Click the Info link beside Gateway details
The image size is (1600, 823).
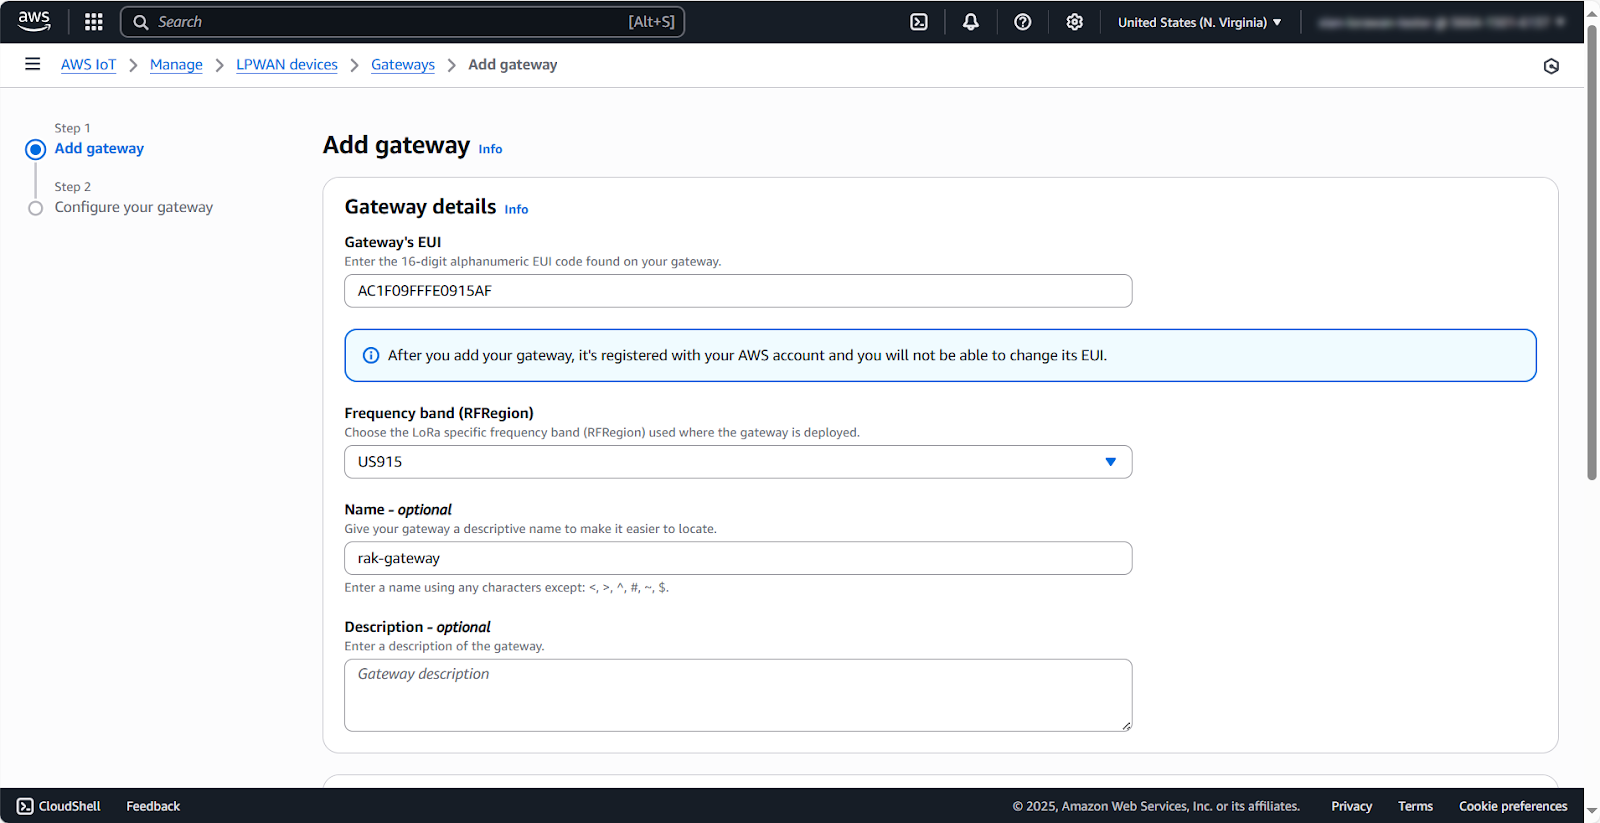tap(516, 210)
